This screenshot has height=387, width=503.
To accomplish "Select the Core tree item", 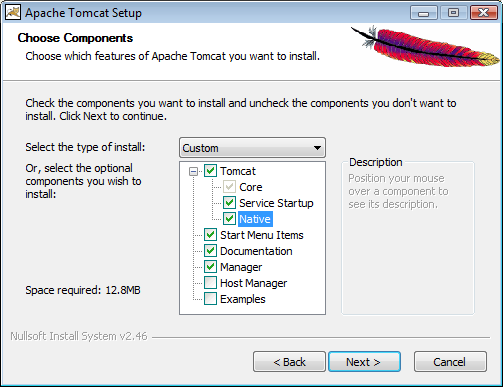I will tap(251, 187).
